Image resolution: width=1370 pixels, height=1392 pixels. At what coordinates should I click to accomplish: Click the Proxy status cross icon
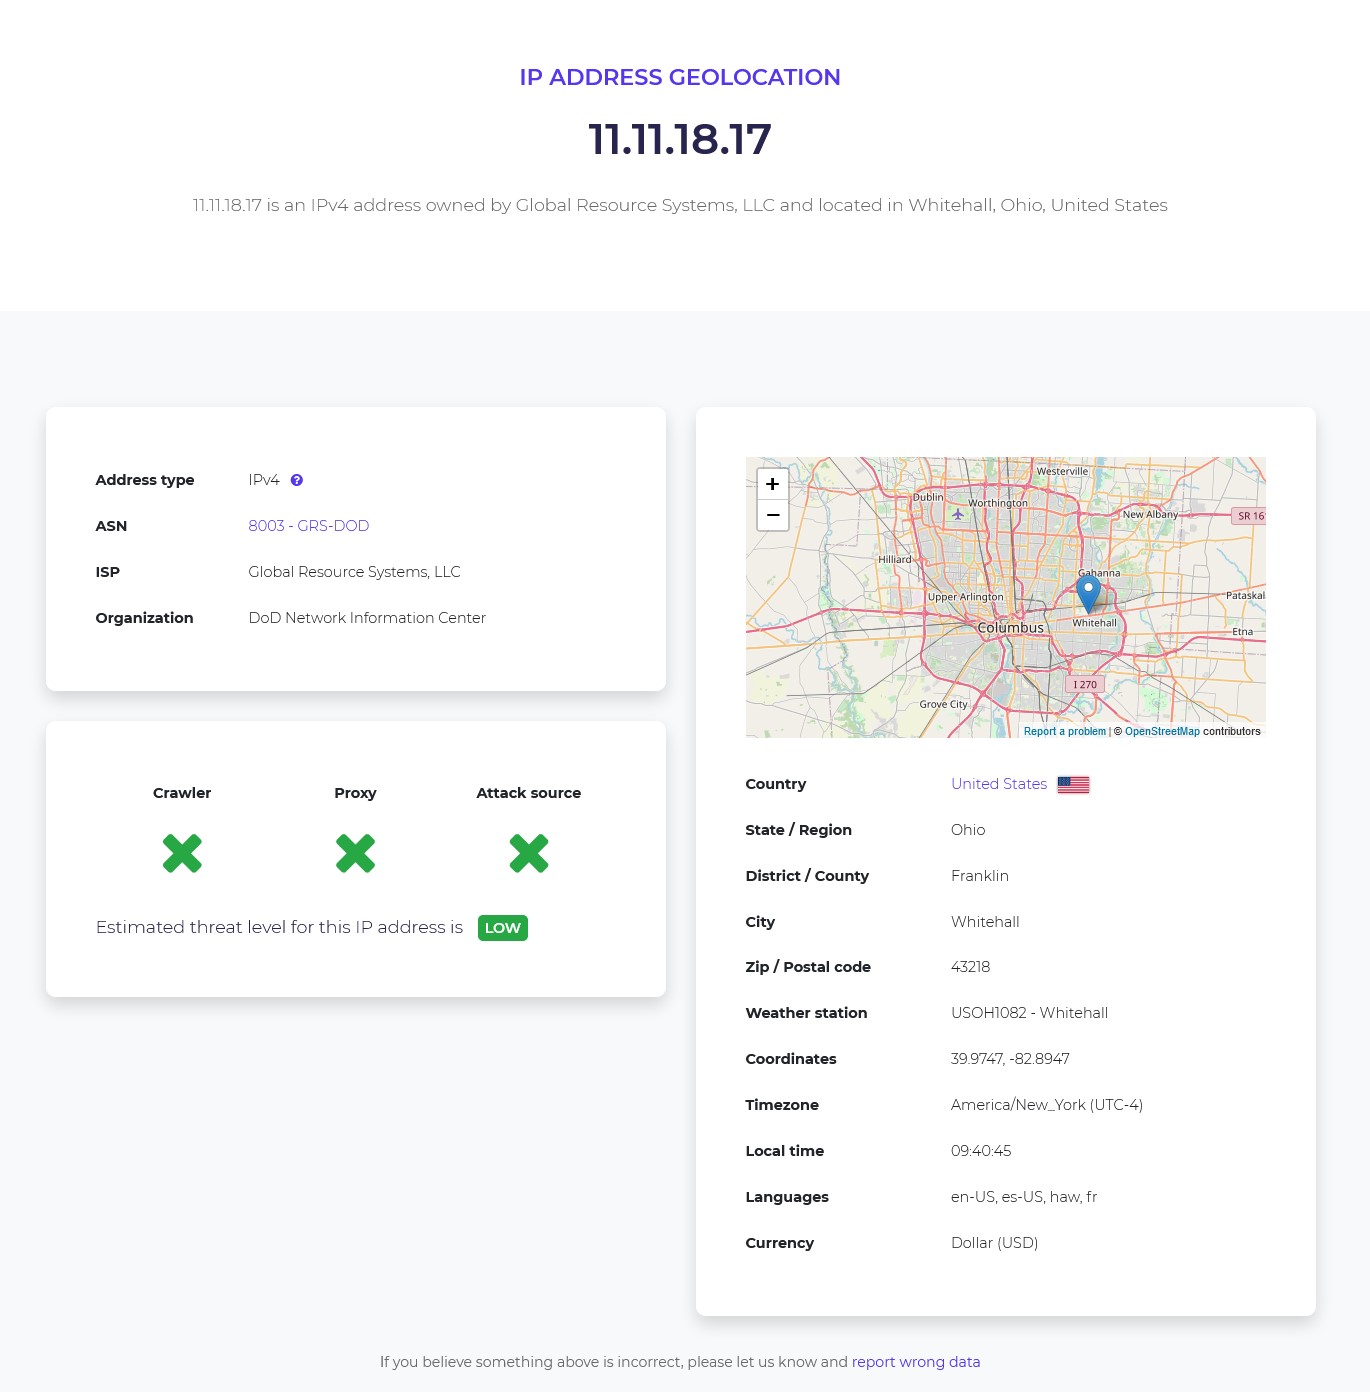point(355,853)
